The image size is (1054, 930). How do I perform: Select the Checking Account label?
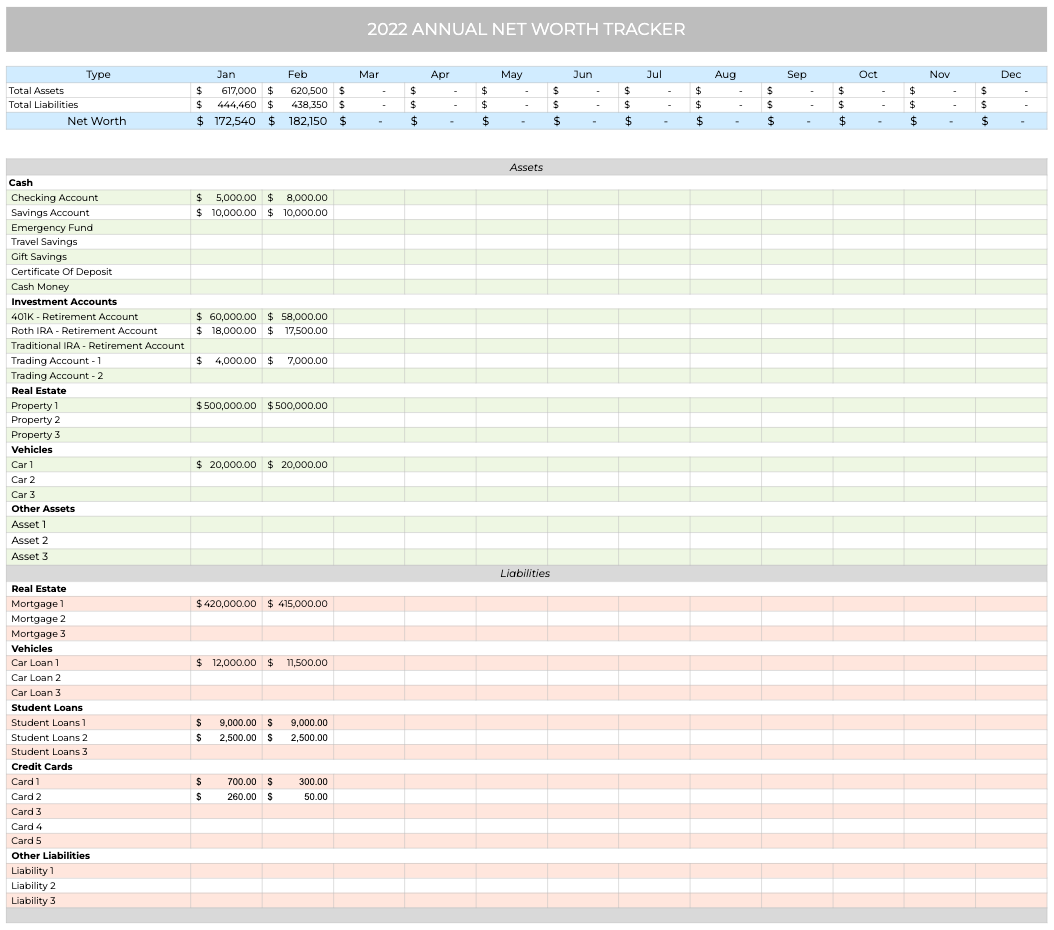[x=54, y=198]
